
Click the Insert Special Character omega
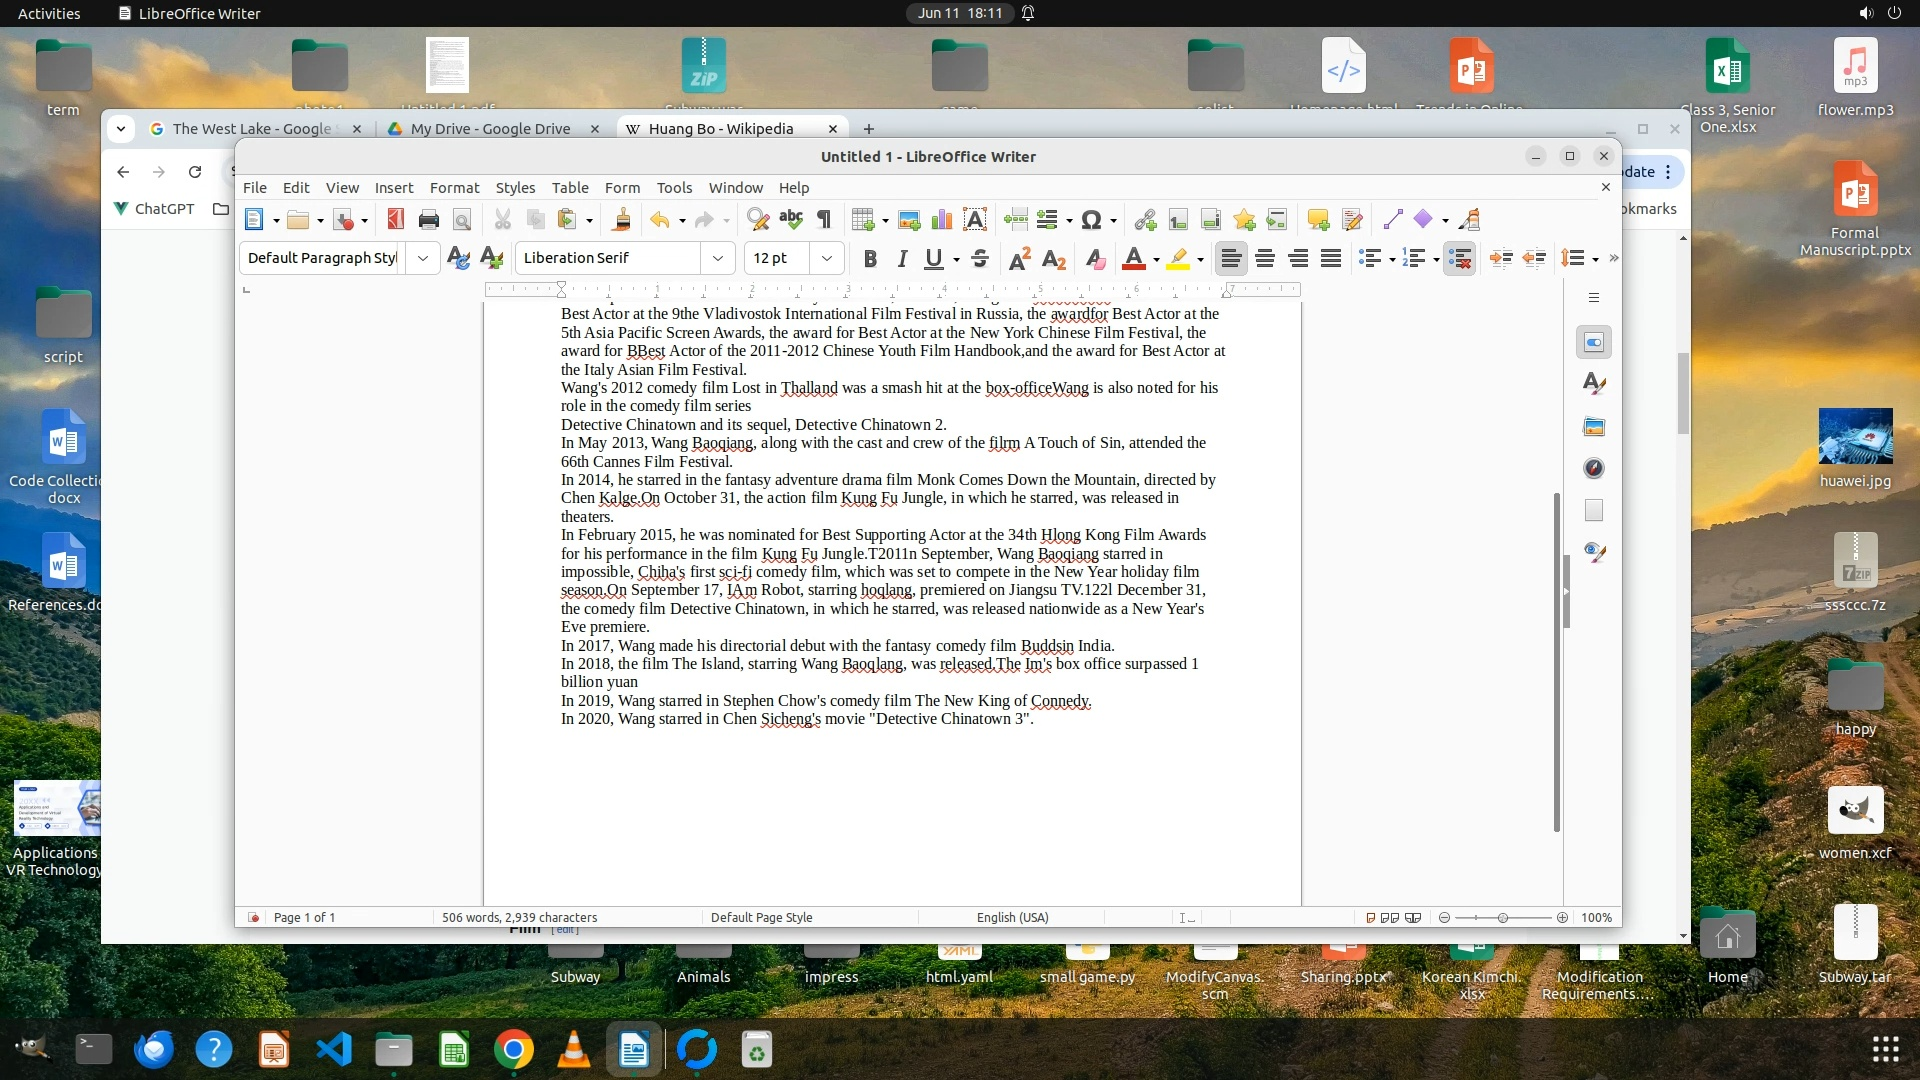coord(1091,220)
